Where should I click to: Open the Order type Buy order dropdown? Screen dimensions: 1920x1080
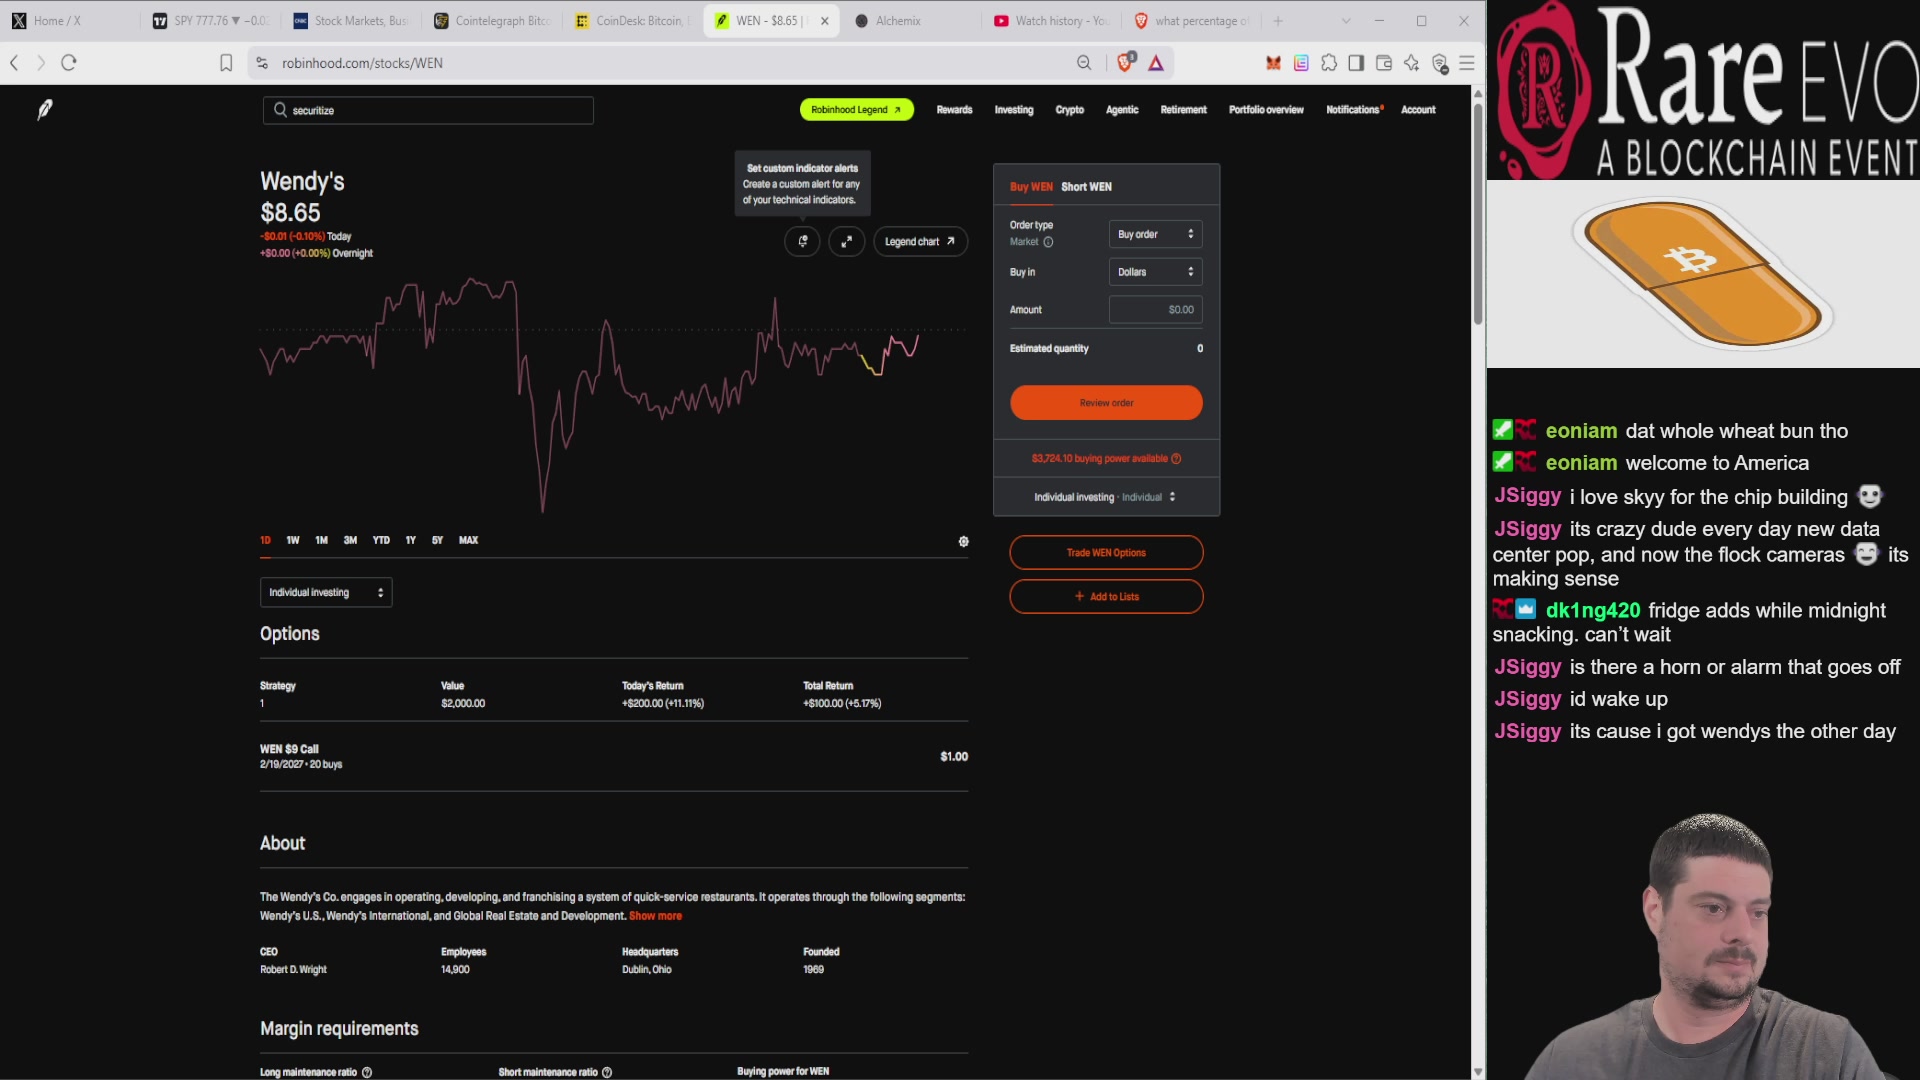[1155, 234]
